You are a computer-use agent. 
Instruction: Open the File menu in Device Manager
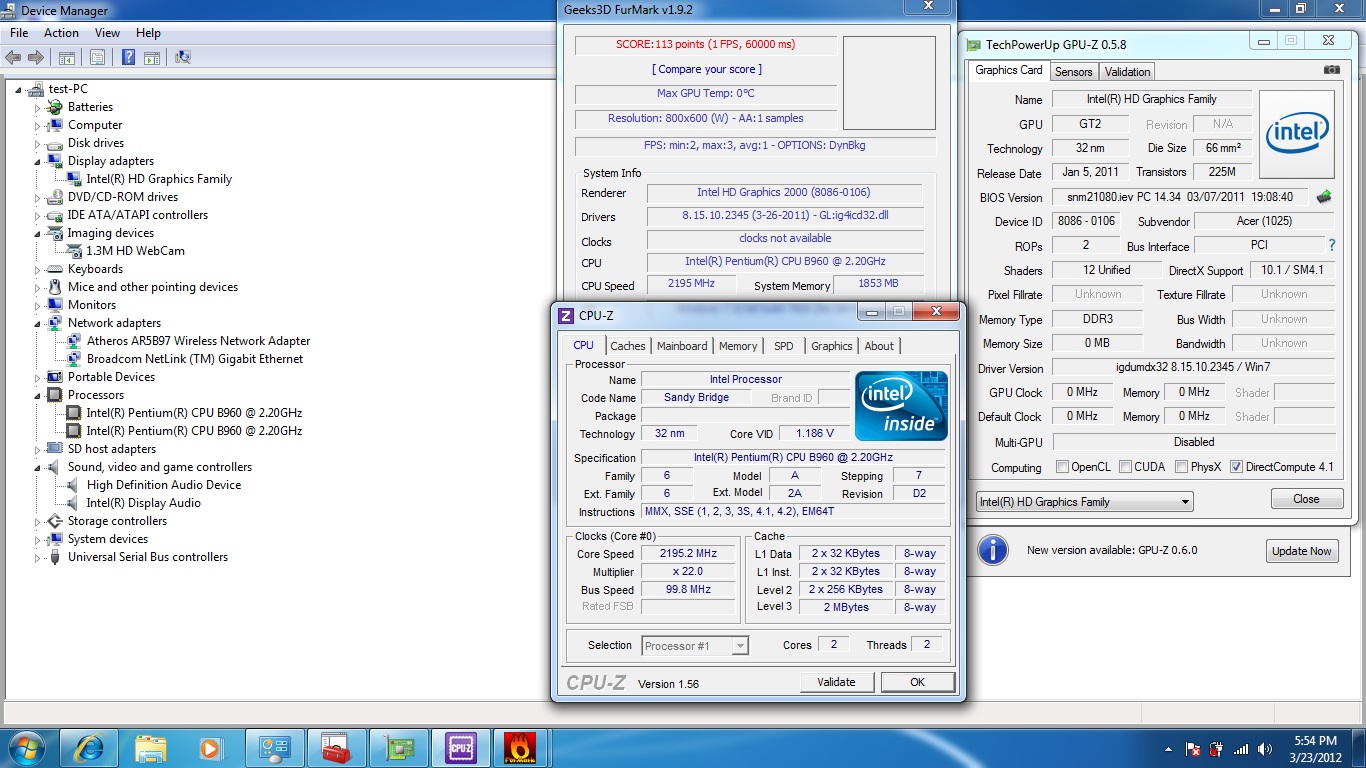click(18, 33)
